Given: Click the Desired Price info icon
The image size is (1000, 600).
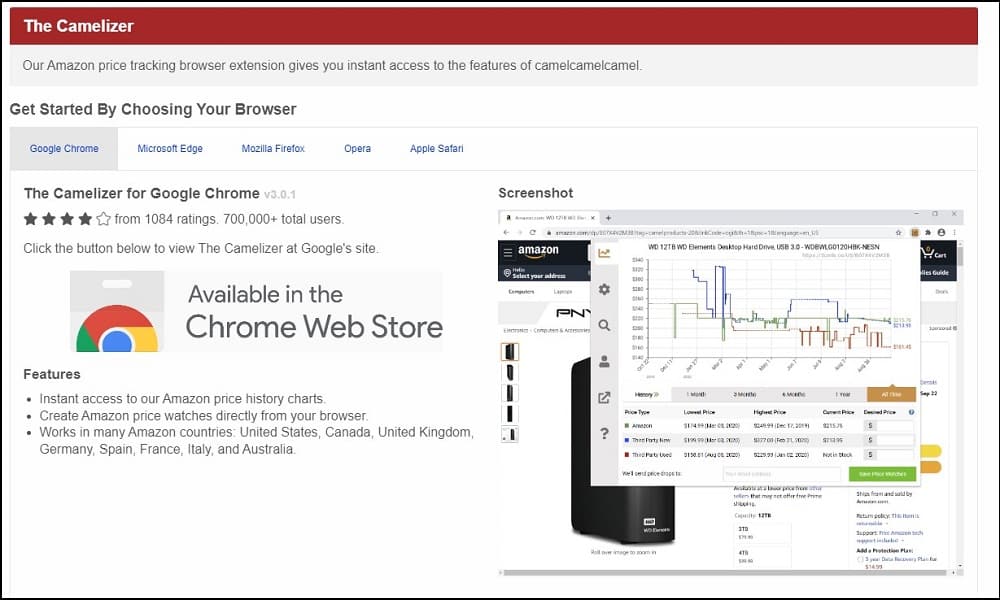Looking at the screenshot, I should coord(911,413).
